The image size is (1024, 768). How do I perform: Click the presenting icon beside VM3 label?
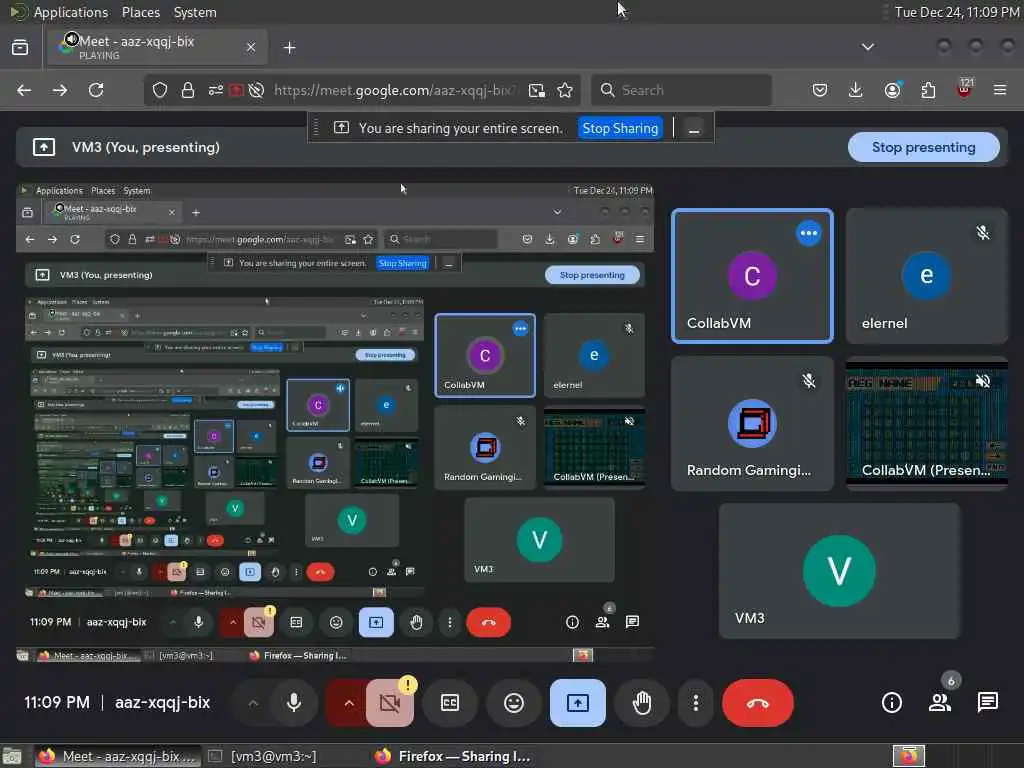click(x=44, y=147)
